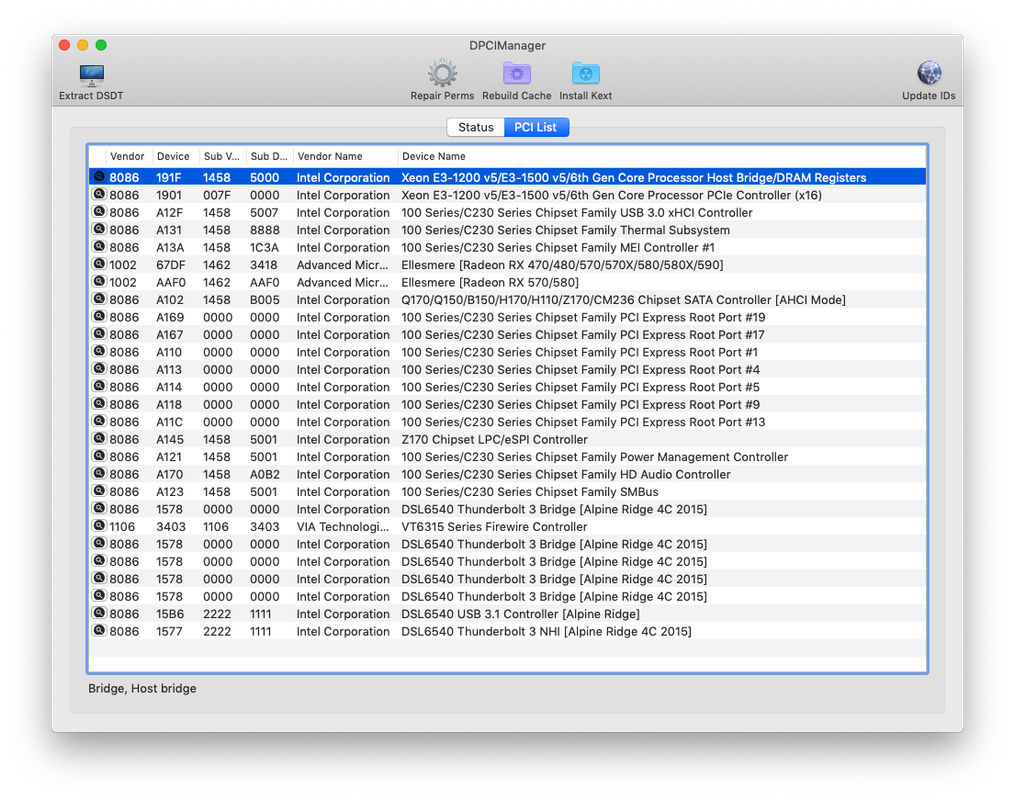Screen dimensions: 1015x800
Task: Click the lookup icon on device 1901 row
Action: click(99, 194)
